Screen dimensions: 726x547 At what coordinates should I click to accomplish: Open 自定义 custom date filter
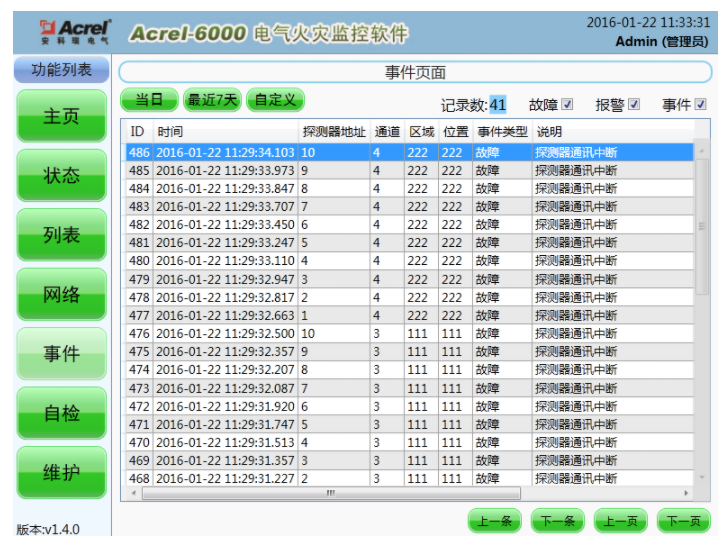pos(274,100)
